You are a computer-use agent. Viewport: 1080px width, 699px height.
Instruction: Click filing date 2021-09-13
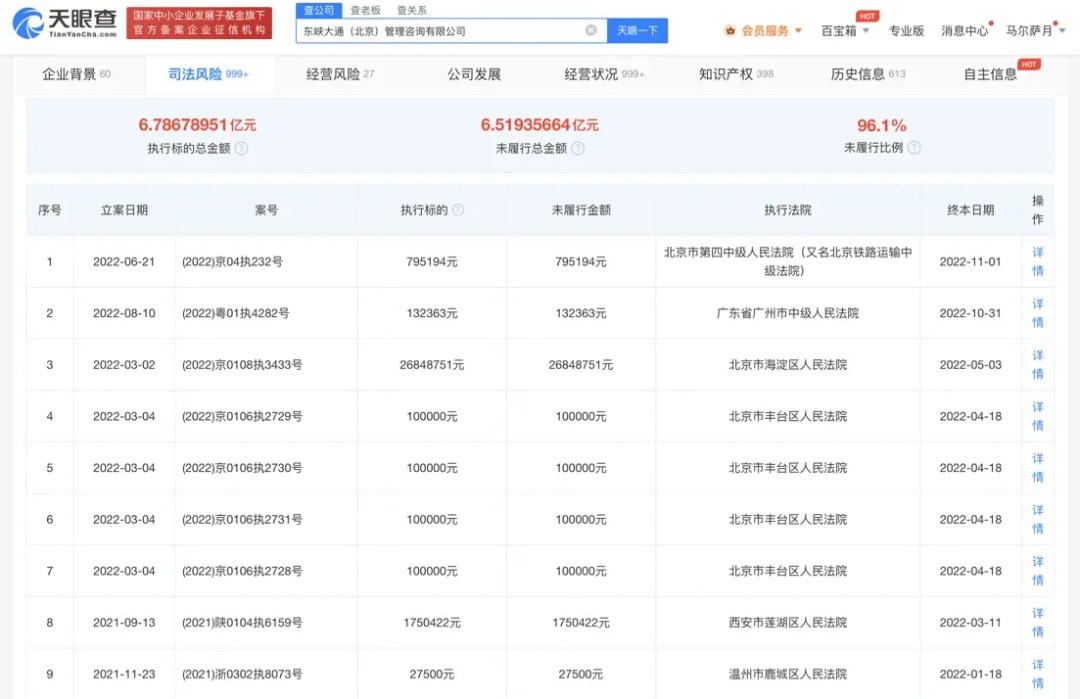point(124,623)
